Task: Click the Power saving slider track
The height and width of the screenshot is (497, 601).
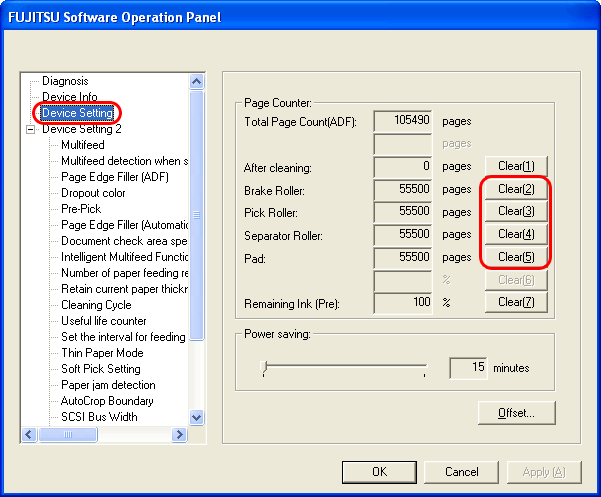Action: point(345,366)
